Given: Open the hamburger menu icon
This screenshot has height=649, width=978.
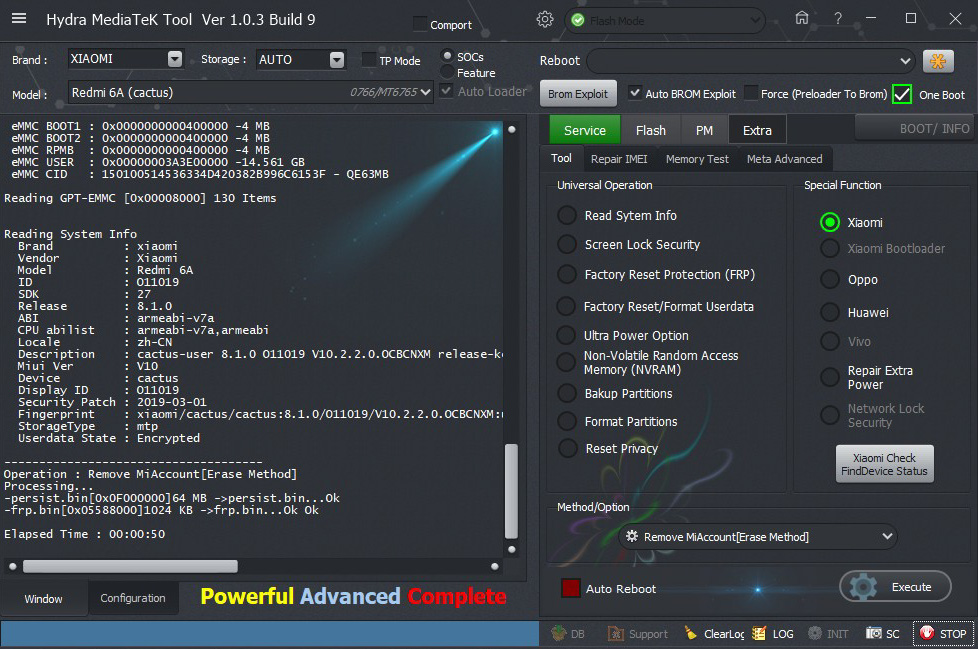Looking at the screenshot, I should [x=19, y=19].
